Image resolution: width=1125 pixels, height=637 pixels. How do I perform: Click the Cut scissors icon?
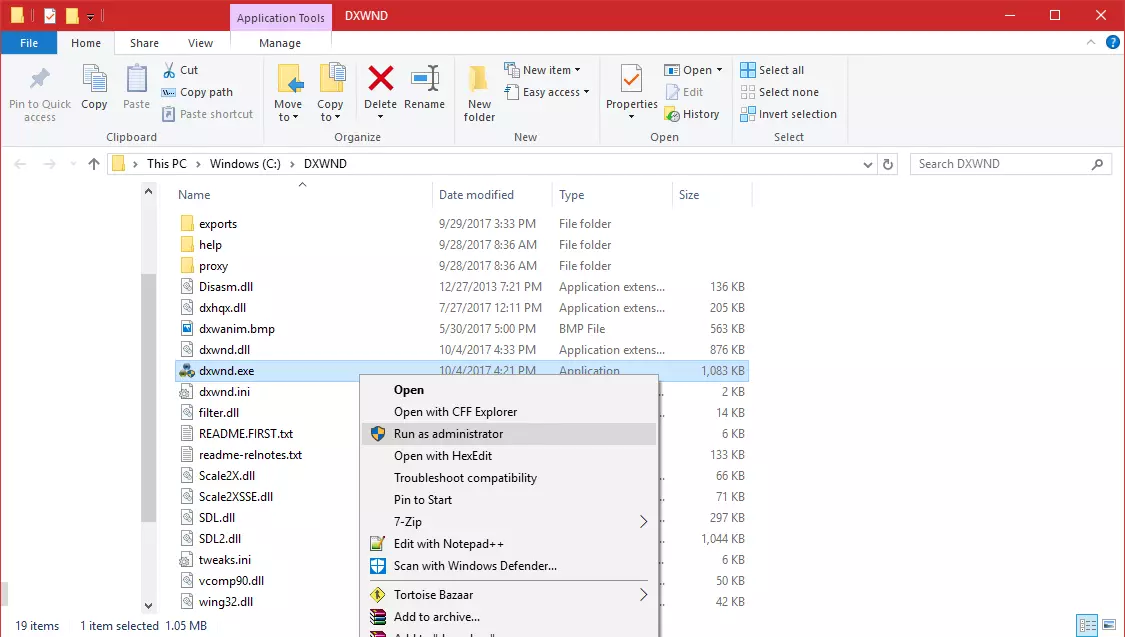[x=169, y=70]
